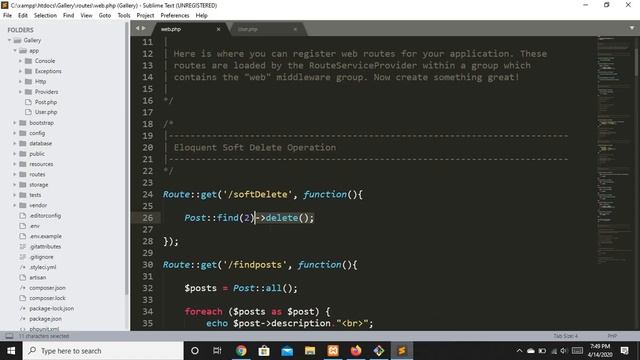Open Cortana from the taskbar
Screen dimensions: 640x360
pyautogui.click(x=195, y=351)
